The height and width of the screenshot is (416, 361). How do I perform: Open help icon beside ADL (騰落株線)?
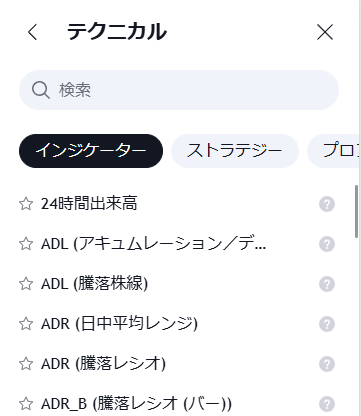point(327,284)
